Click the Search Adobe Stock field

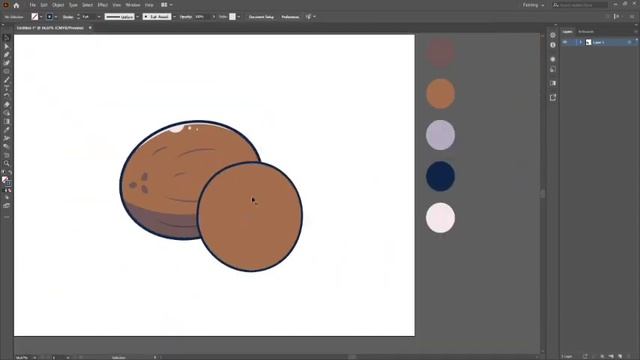pos(580,5)
